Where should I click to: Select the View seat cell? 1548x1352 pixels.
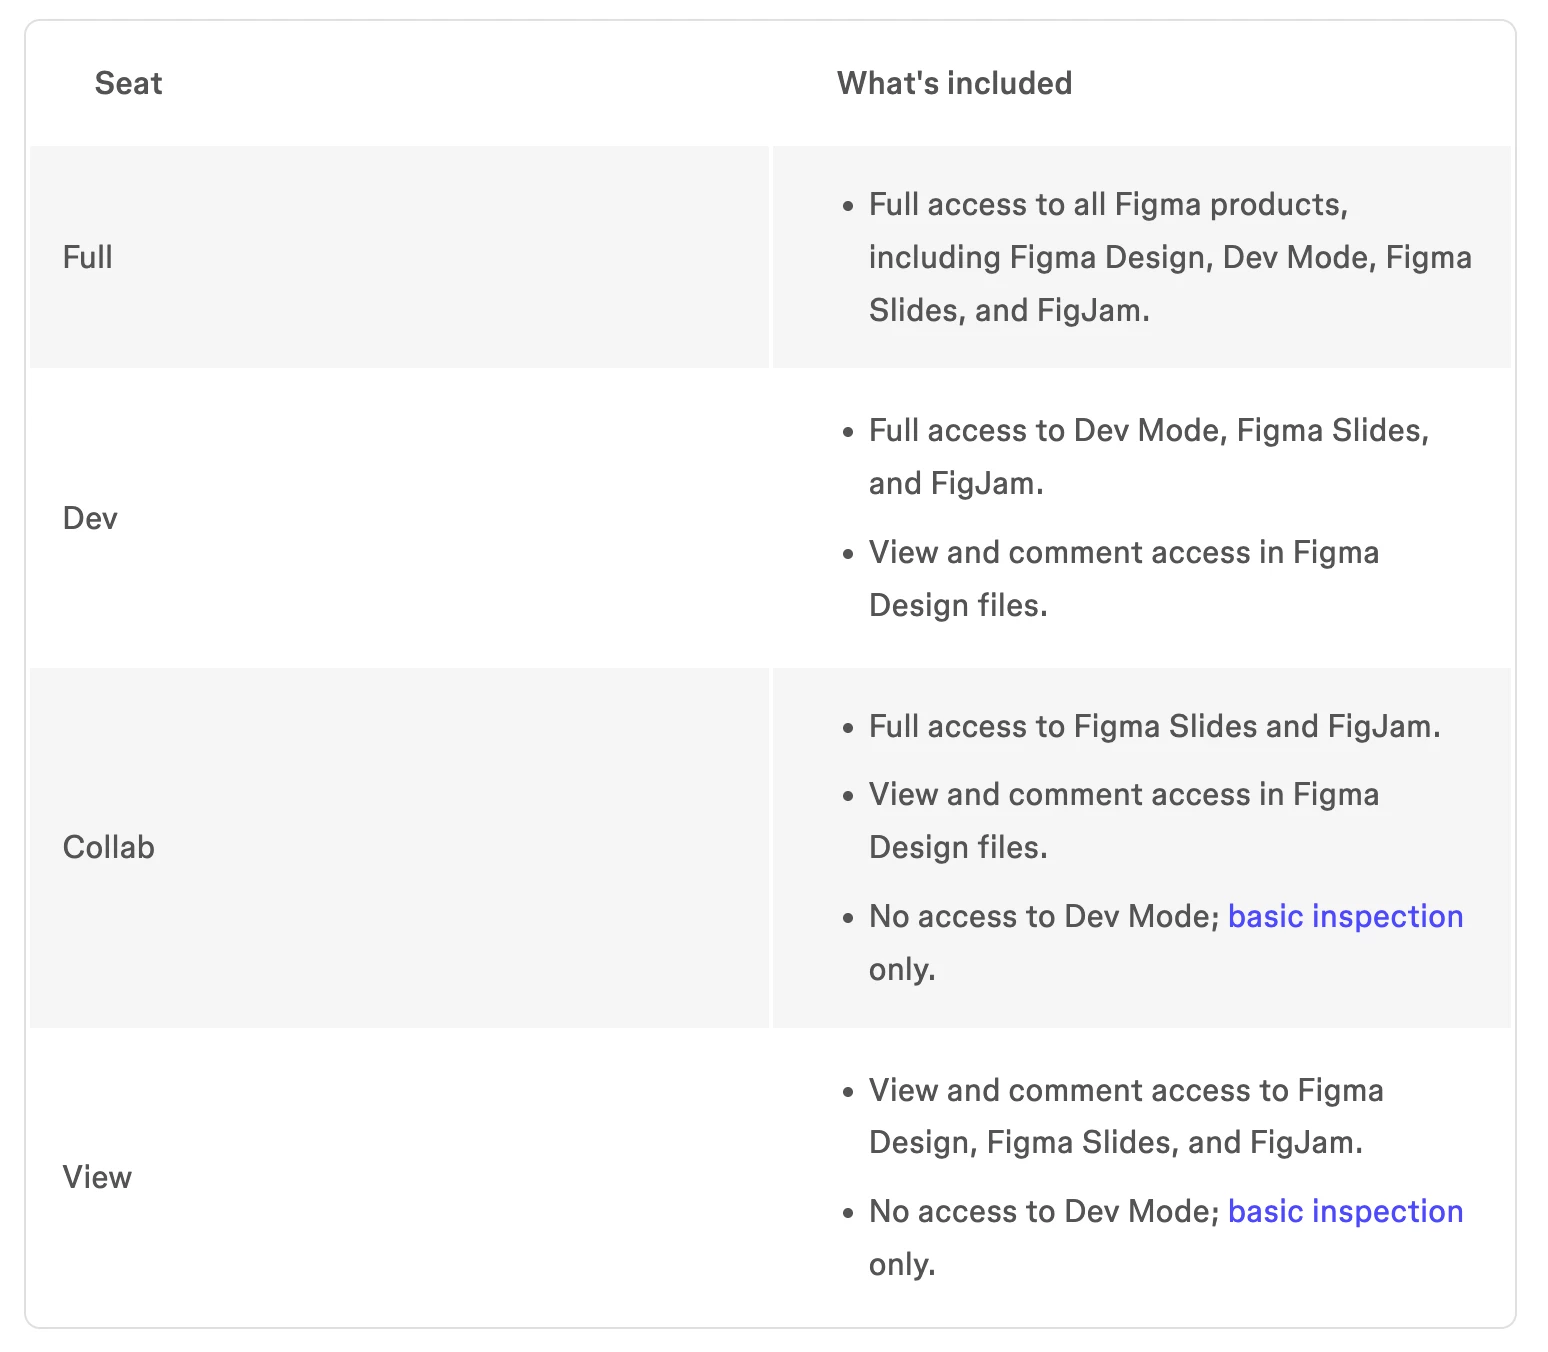[97, 1177]
